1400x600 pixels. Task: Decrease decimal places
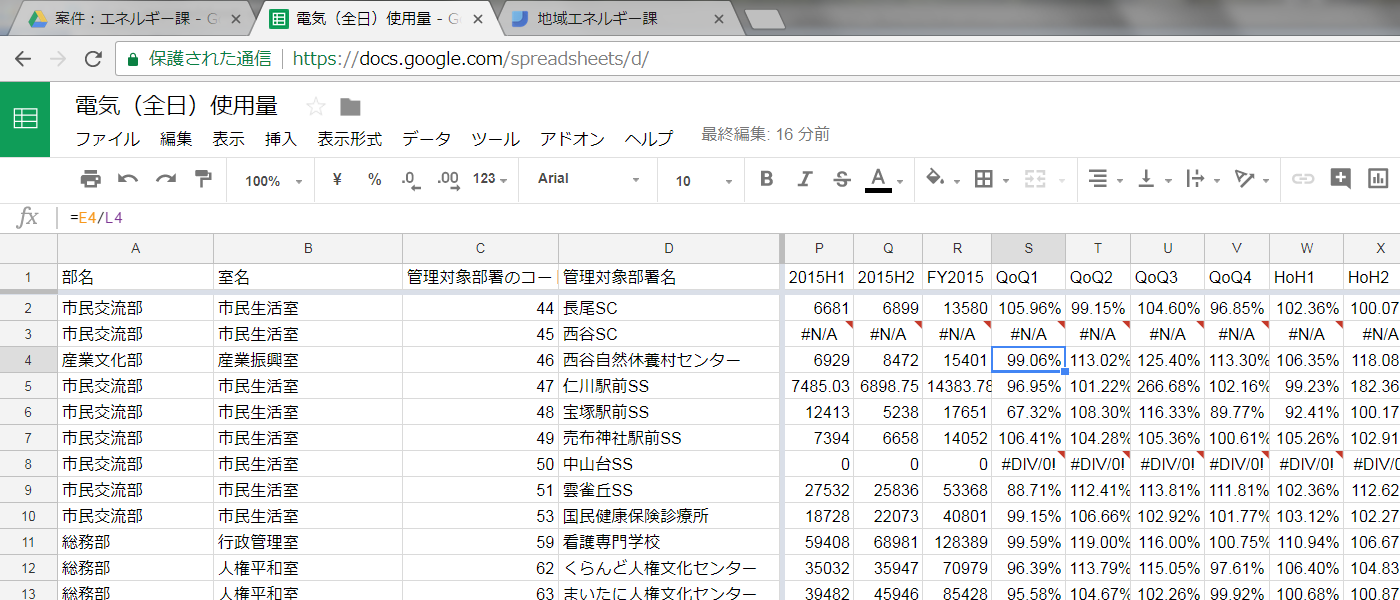point(410,179)
